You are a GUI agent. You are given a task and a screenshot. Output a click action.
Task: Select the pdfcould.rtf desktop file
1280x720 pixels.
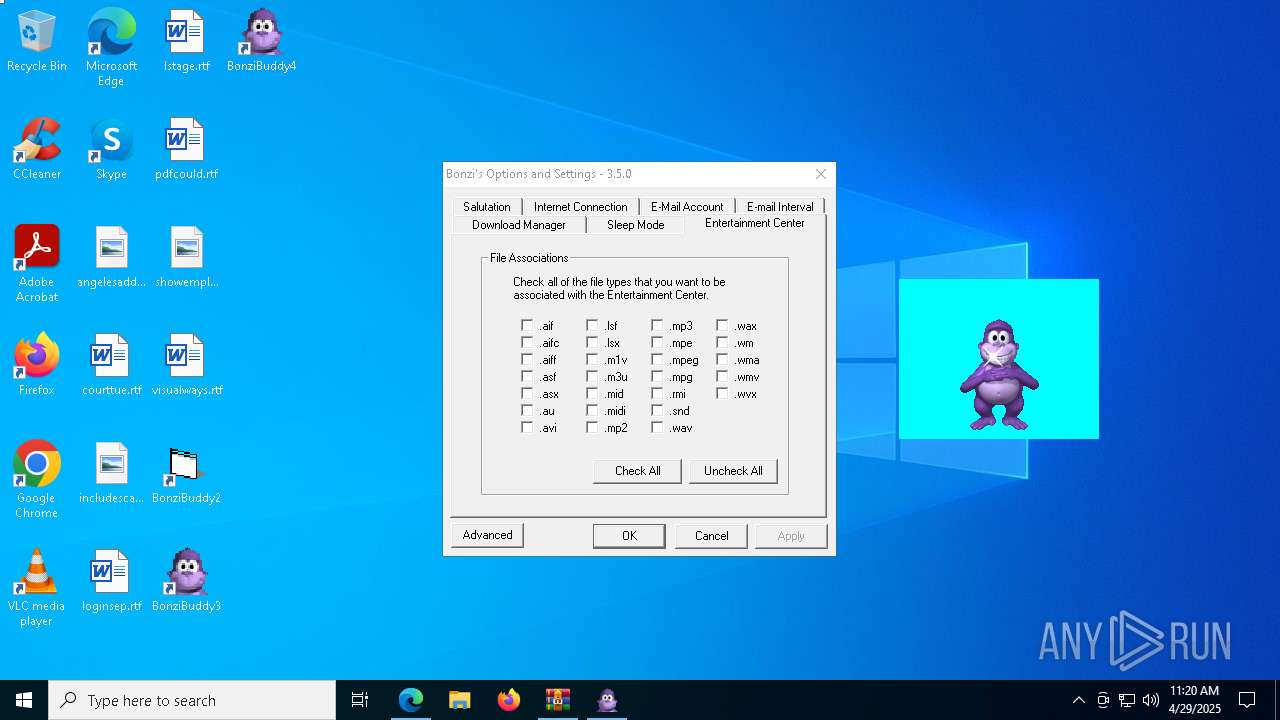click(x=186, y=150)
